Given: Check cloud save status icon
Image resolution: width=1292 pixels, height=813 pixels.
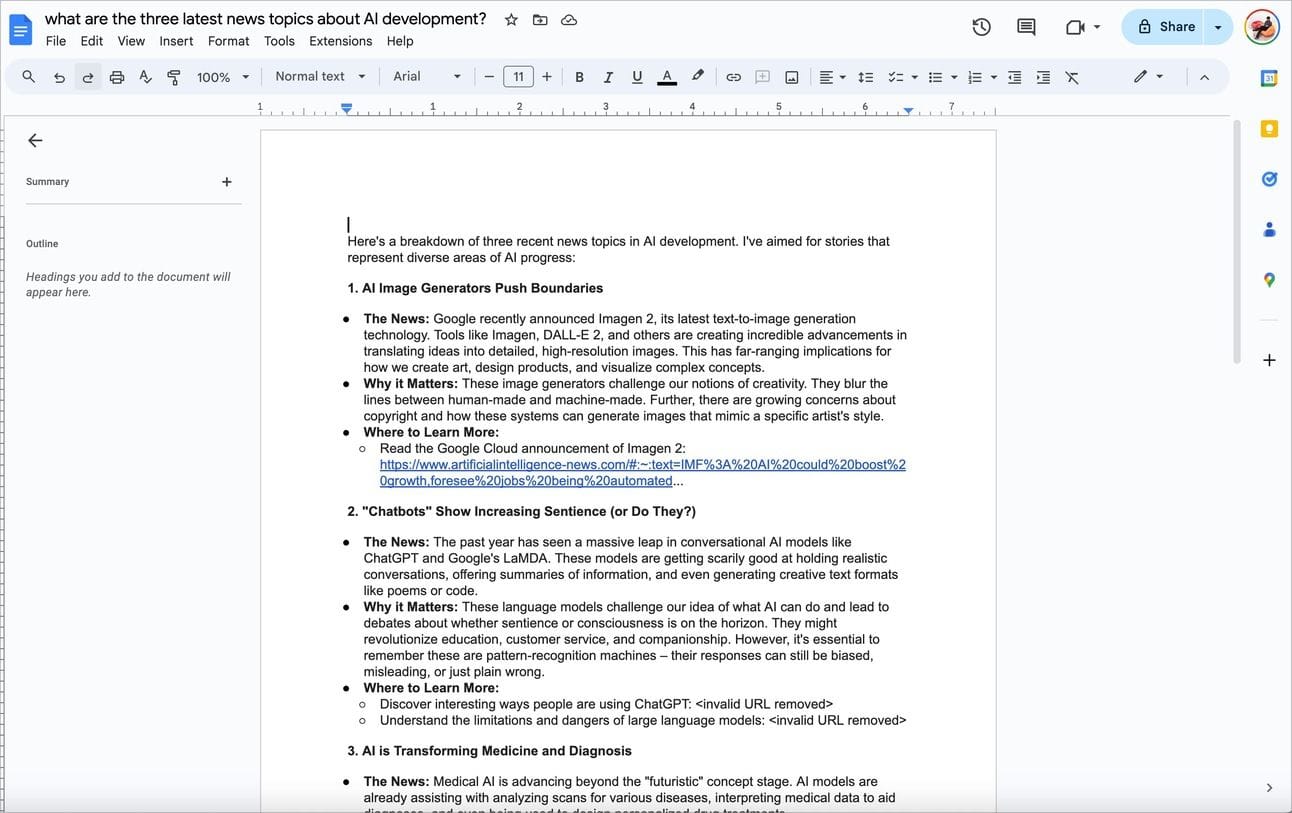Looking at the screenshot, I should click(569, 20).
